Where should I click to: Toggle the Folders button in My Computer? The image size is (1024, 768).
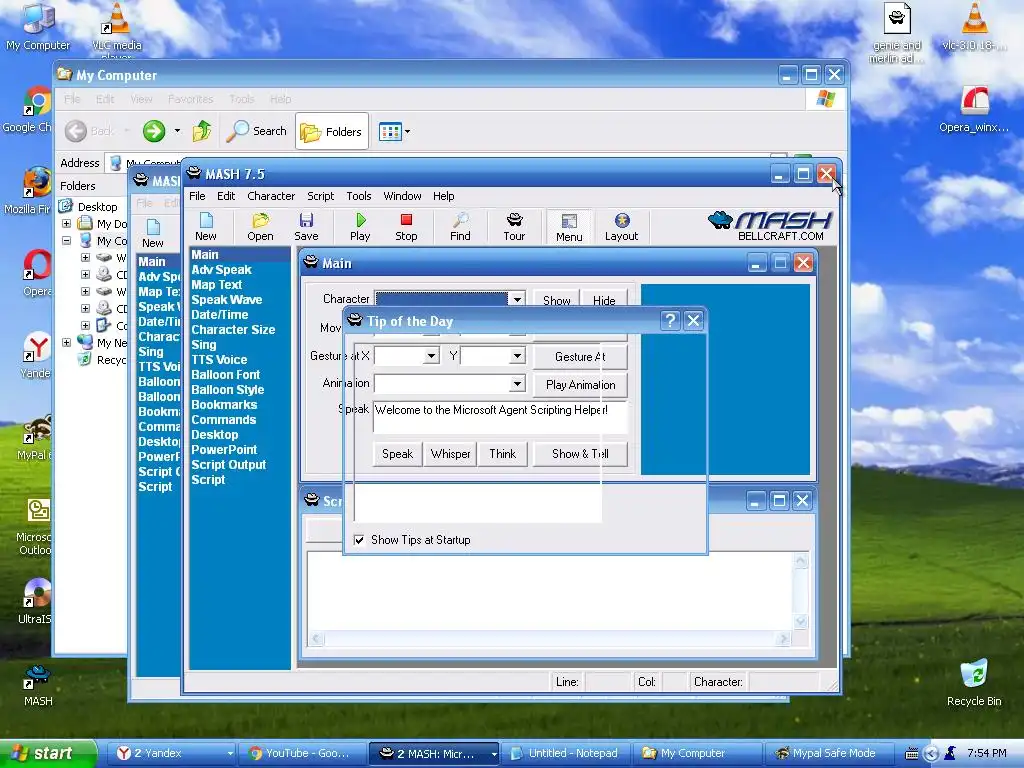click(332, 131)
